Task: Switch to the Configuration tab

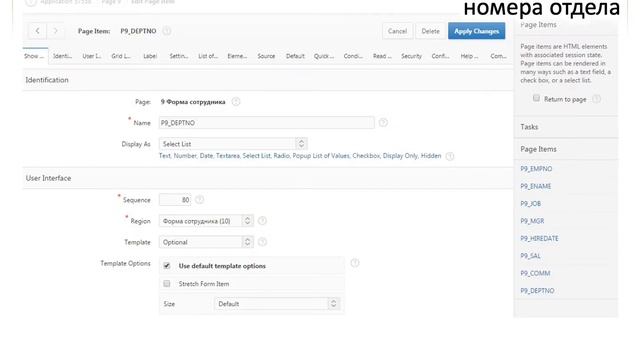Action: pos(440,56)
